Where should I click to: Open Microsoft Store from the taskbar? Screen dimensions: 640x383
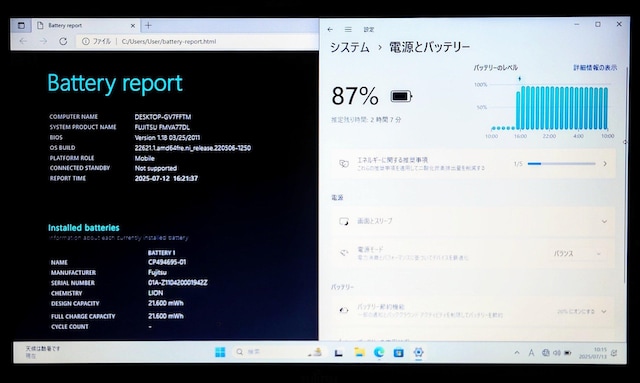398,352
